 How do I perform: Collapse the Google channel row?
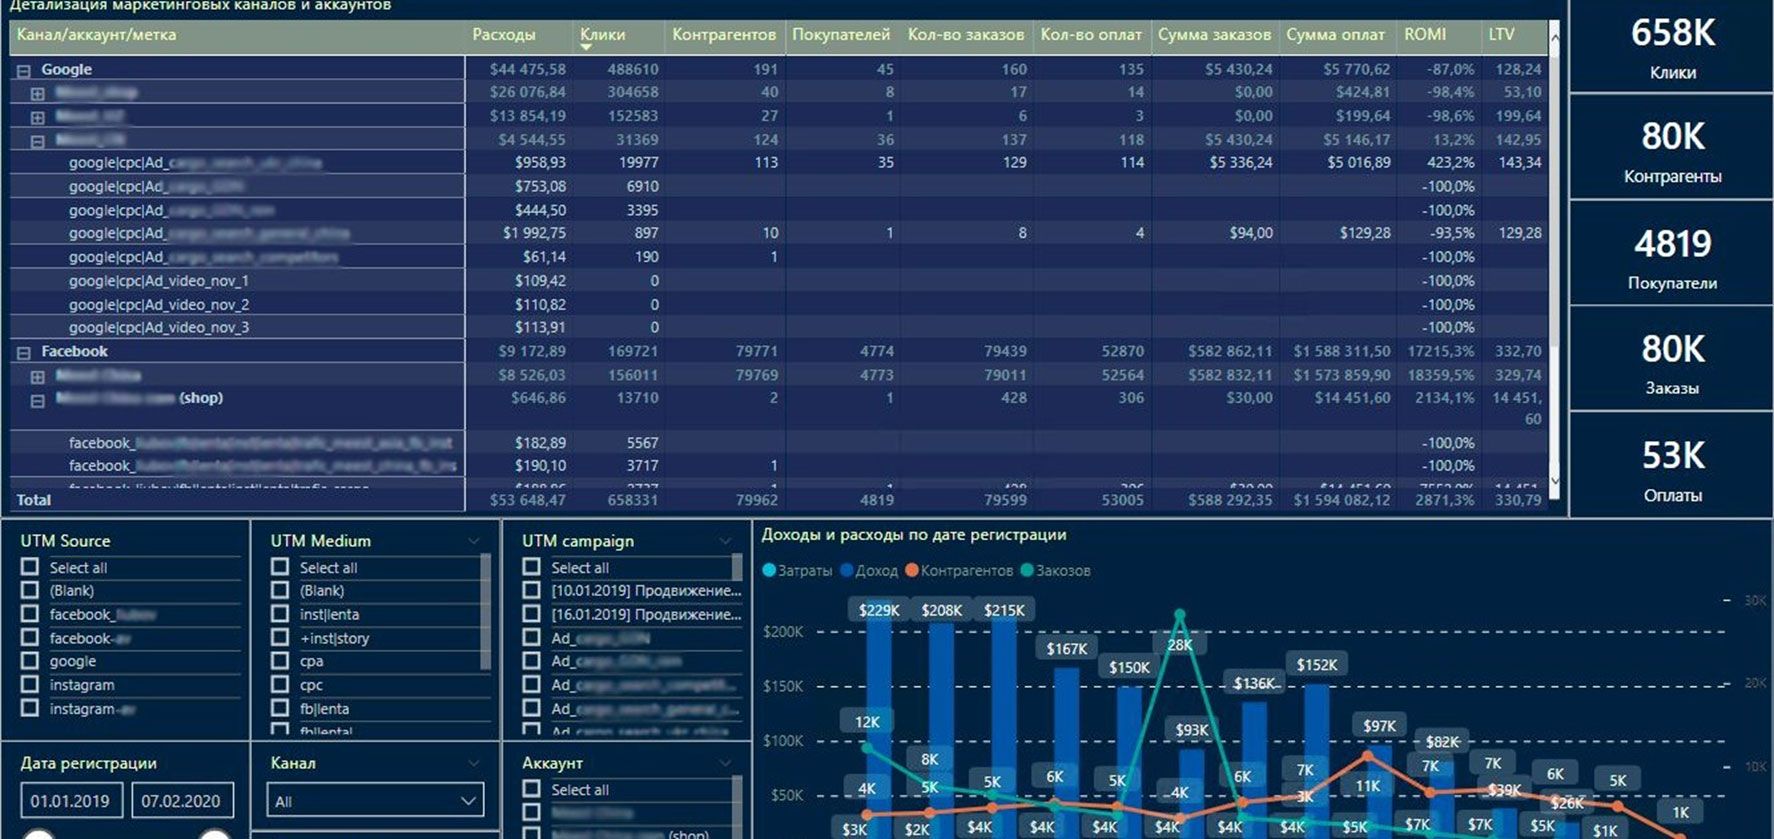click(x=23, y=71)
